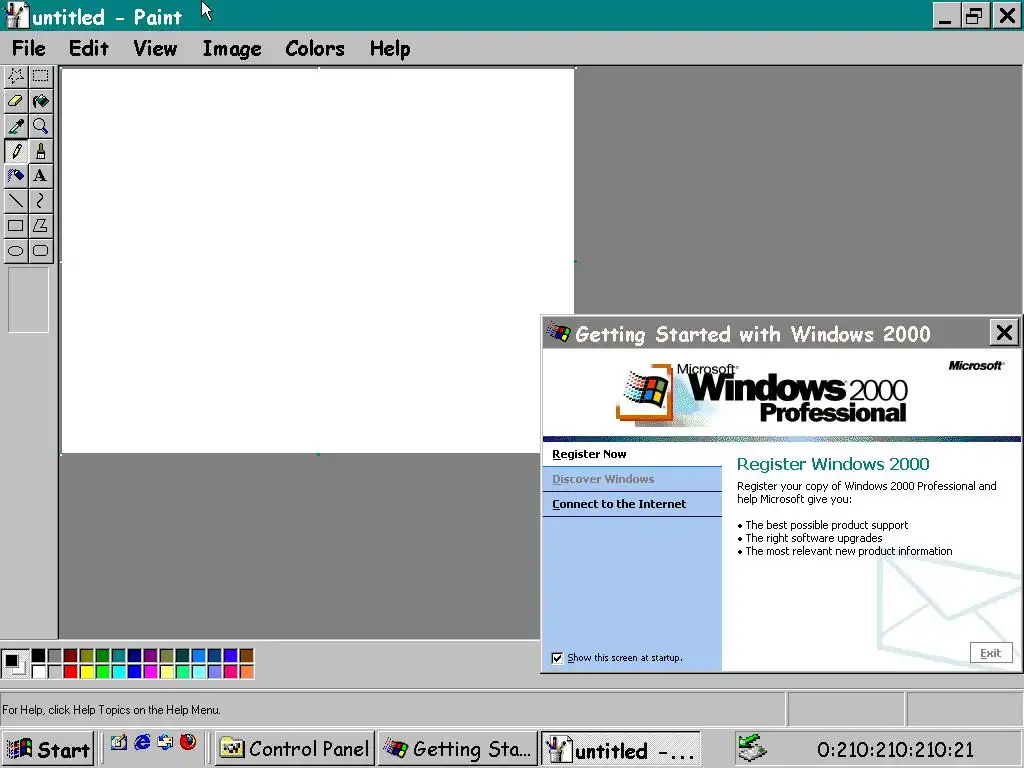The width and height of the screenshot is (1024, 768).
Task: Click the untitled Paint taskbar button
Action: (x=620, y=749)
